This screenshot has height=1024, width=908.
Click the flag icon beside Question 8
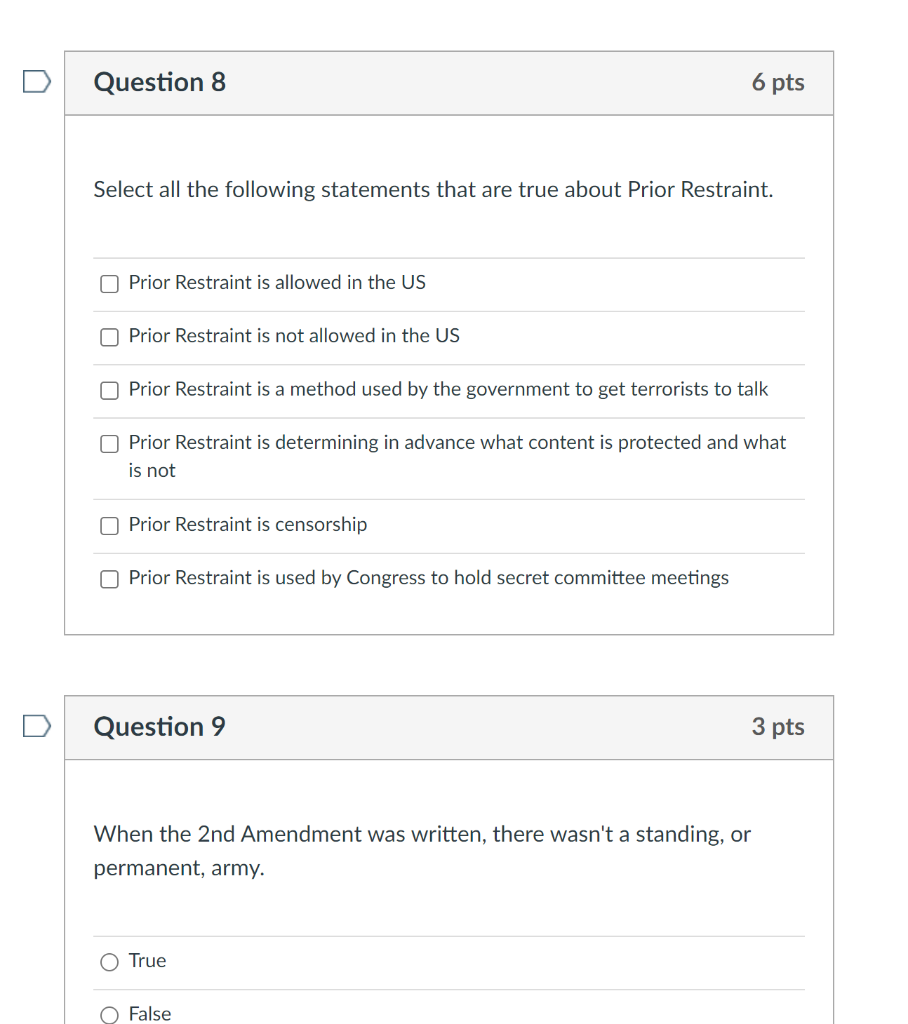tap(35, 81)
